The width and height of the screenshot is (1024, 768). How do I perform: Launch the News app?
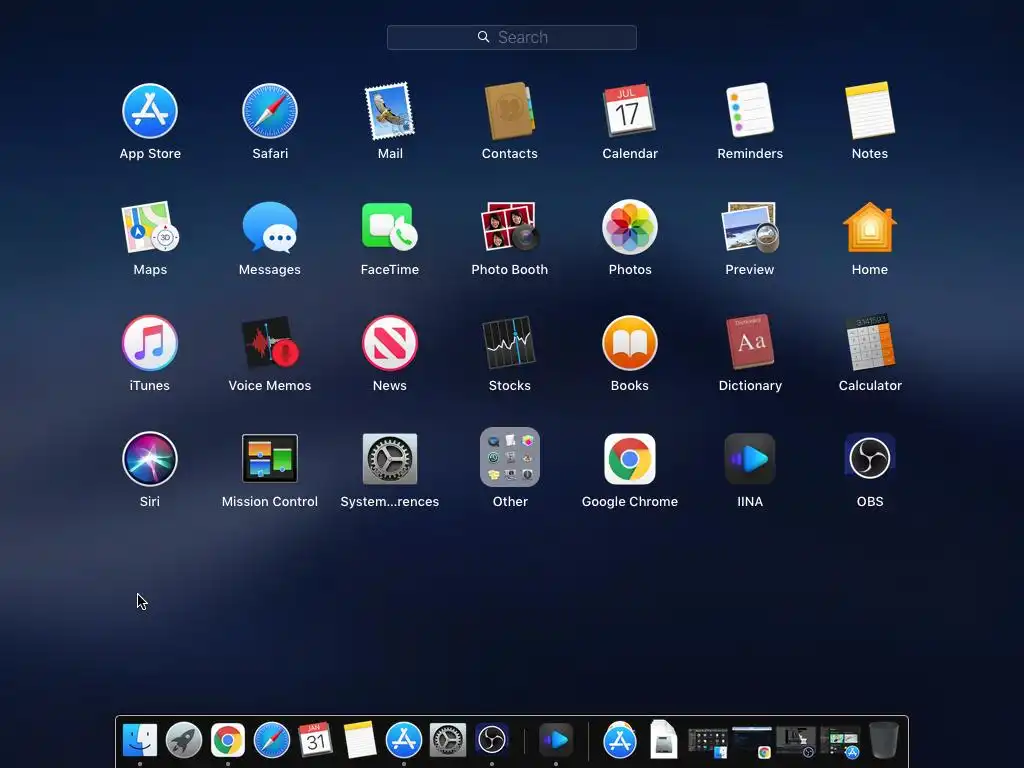tap(390, 344)
